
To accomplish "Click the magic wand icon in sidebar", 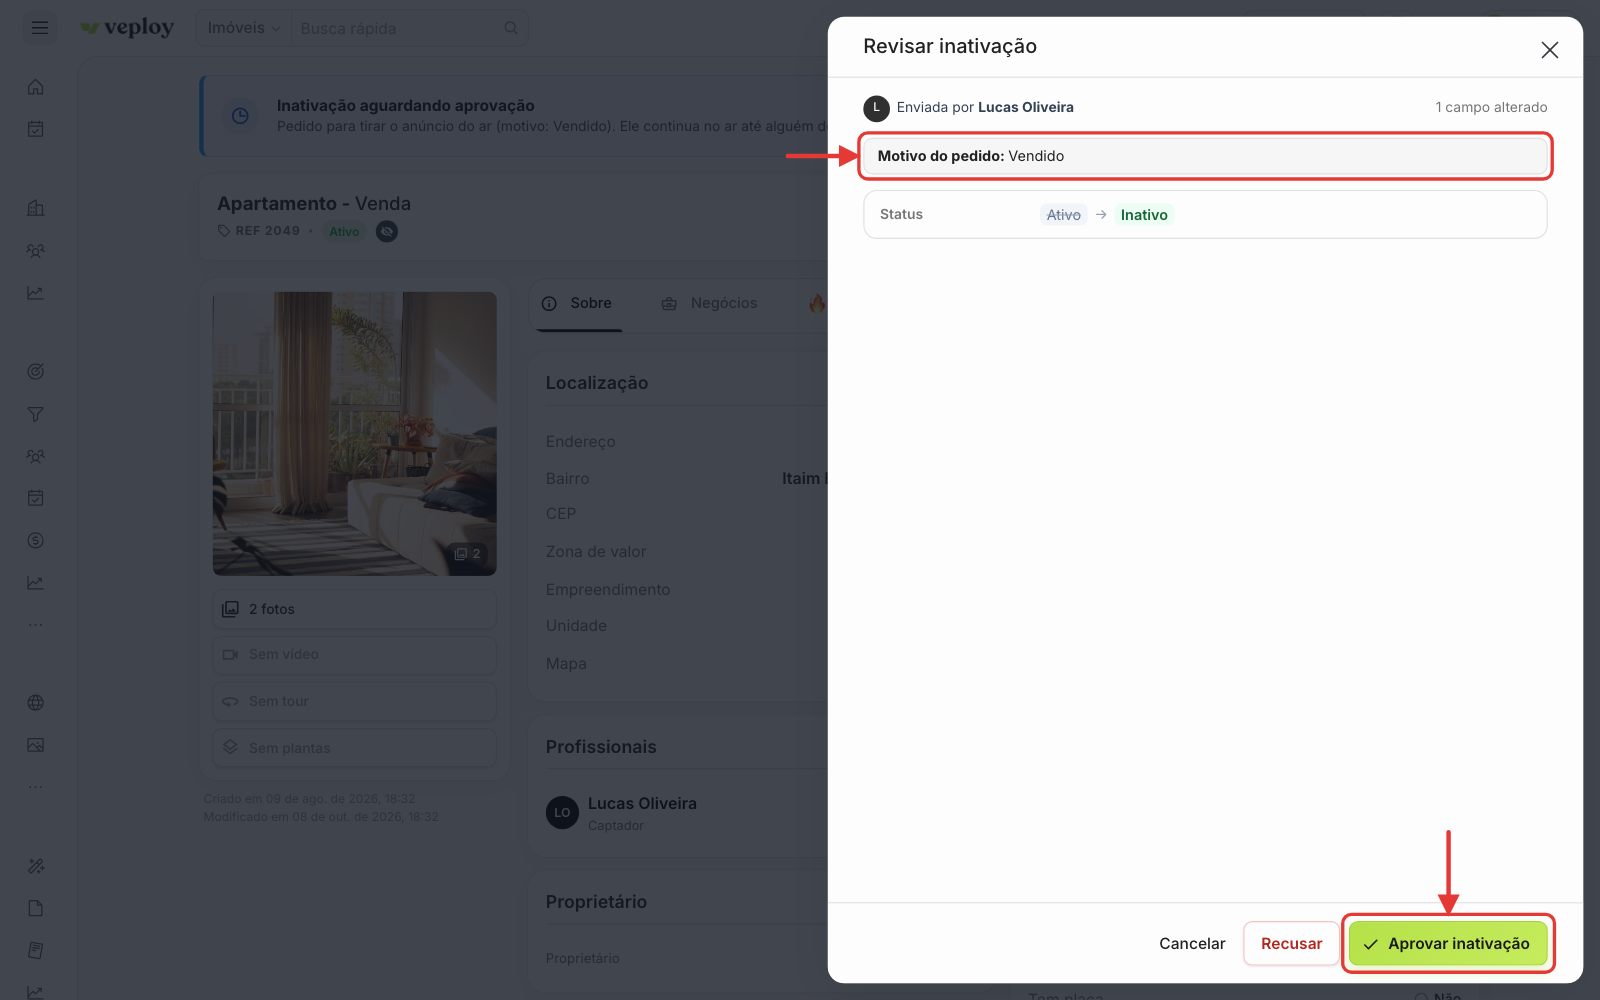I will [36, 866].
